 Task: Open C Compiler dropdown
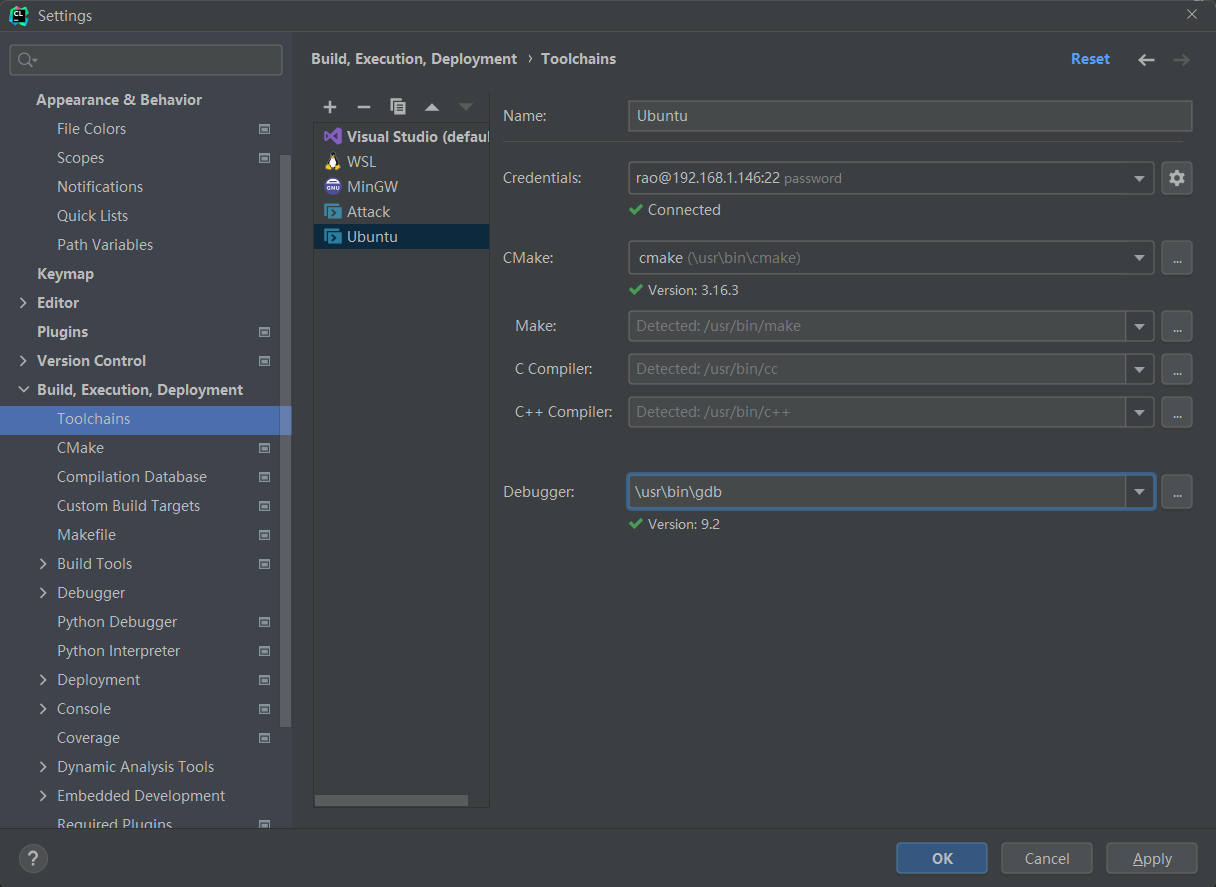tap(1139, 369)
